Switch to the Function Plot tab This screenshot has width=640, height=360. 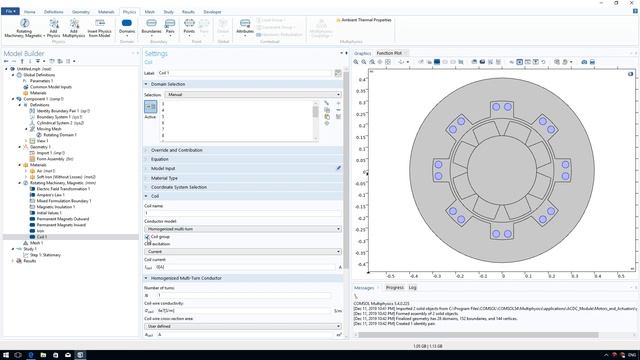tap(389, 53)
